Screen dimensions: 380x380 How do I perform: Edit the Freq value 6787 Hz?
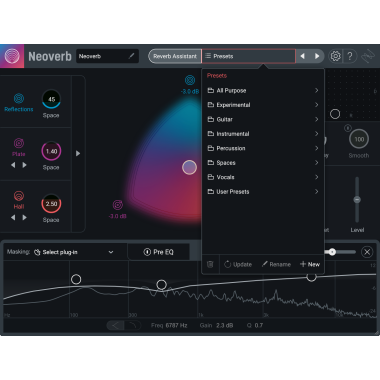[x=176, y=325]
